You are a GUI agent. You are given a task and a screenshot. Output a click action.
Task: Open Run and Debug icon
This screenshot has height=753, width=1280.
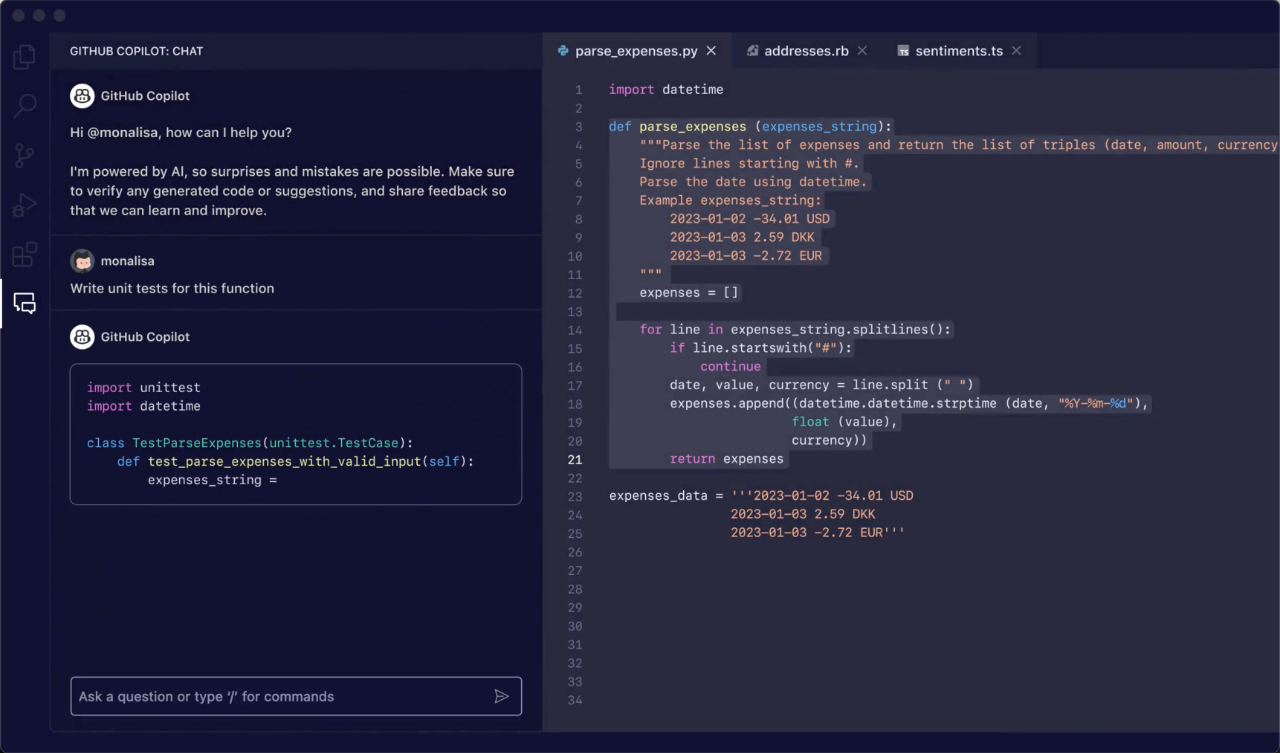pos(24,205)
